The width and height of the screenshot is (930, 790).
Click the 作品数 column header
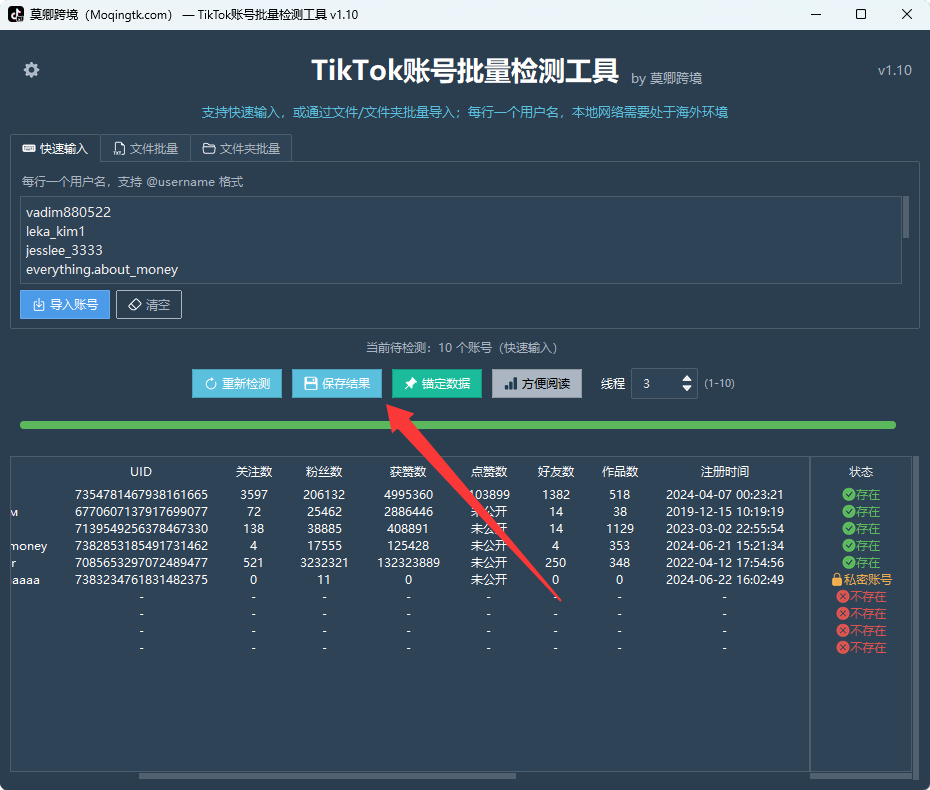click(620, 472)
